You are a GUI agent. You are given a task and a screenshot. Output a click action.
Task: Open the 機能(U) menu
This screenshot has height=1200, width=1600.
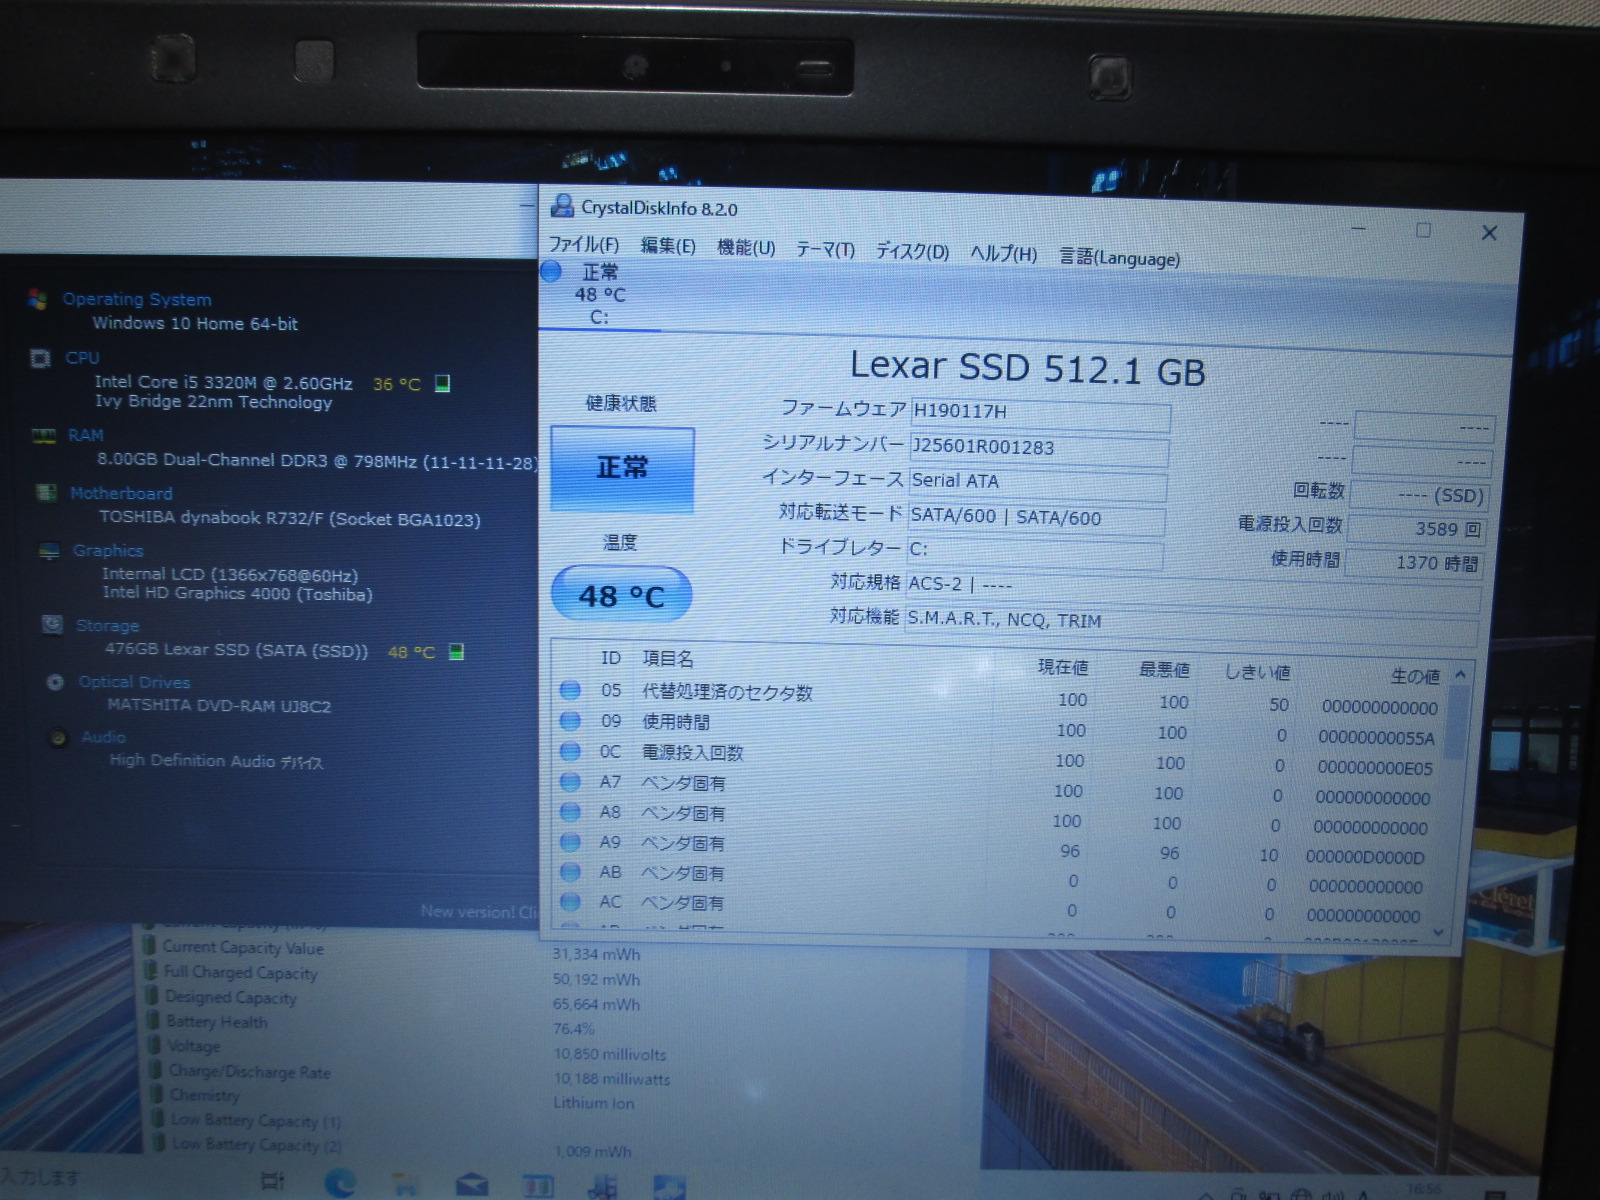[x=746, y=248]
